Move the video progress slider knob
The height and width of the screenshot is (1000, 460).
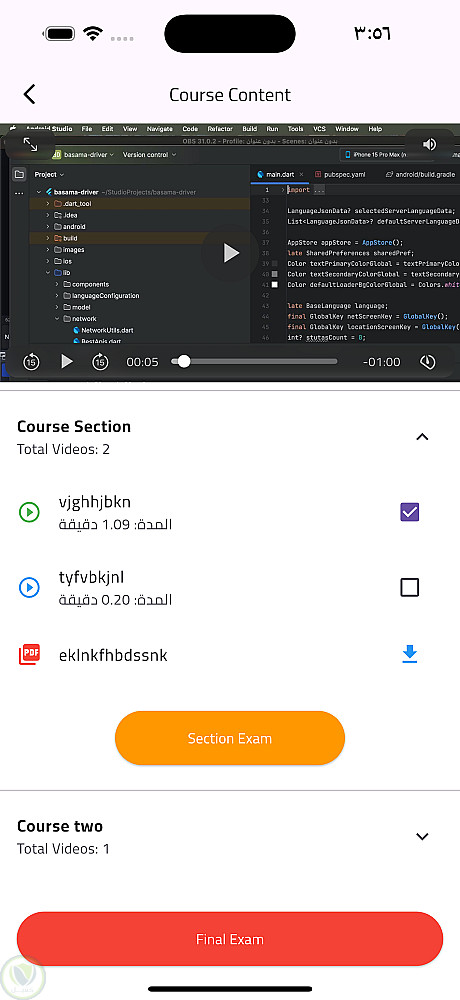(184, 362)
